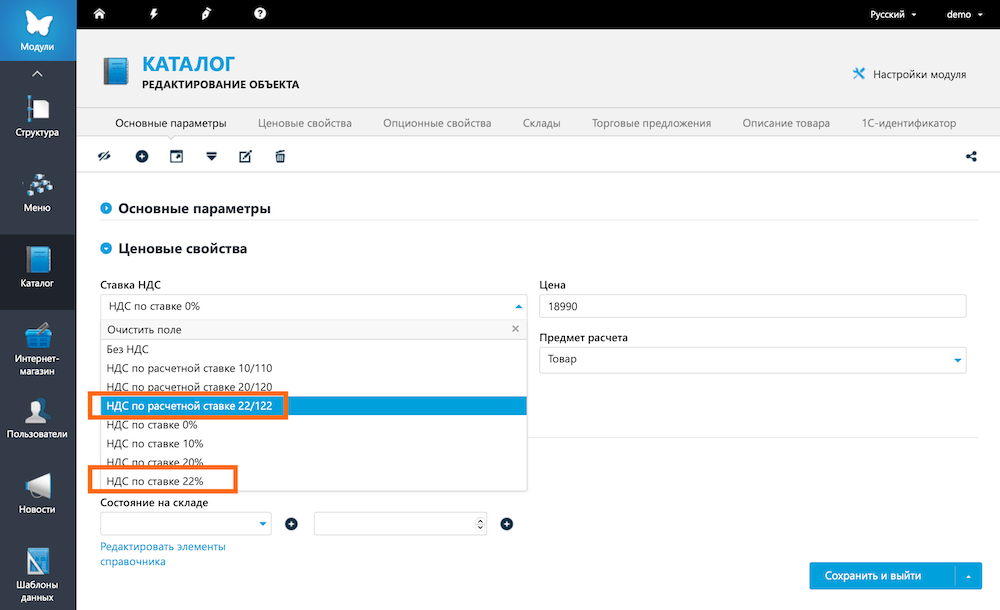Toggle object visibility with crossed-eye icon
The width and height of the screenshot is (1000, 610).
click(x=103, y=156)
